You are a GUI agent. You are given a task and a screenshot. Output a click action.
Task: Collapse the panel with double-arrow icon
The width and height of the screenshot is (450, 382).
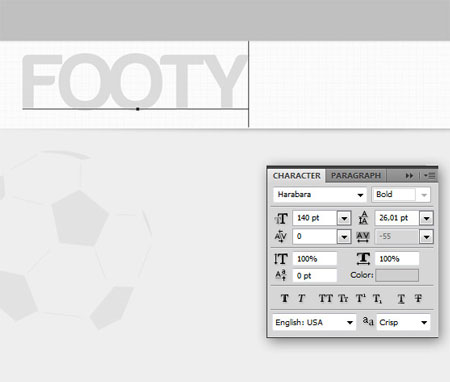[x=409, y=176]
